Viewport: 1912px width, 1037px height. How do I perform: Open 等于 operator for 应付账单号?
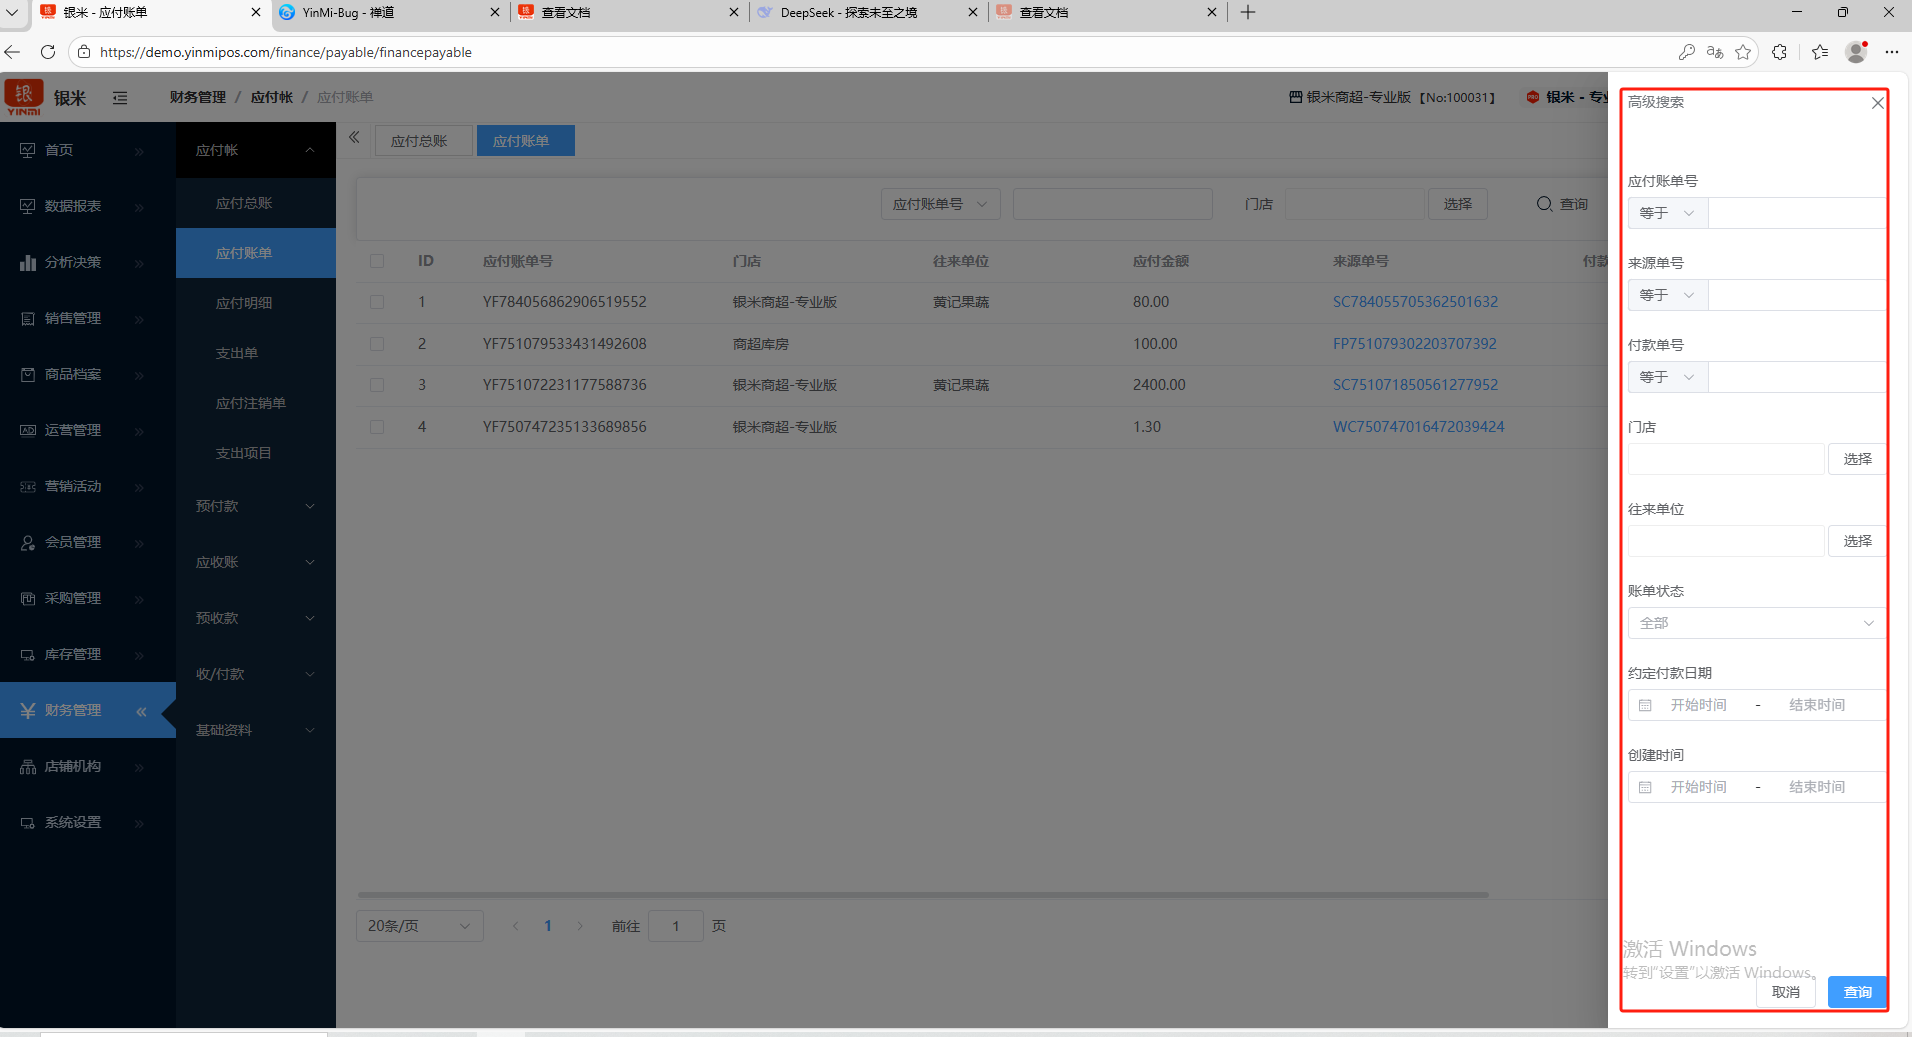click(1667, 213)
